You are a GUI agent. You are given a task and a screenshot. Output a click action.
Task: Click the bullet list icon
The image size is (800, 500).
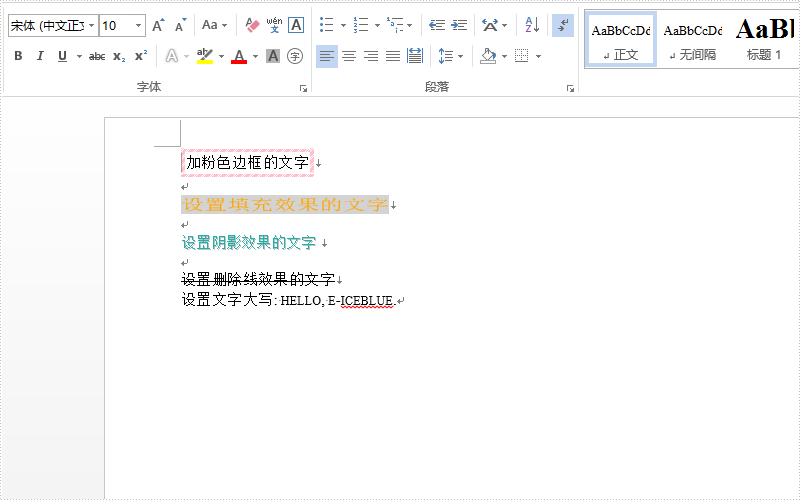pos(327,25)
